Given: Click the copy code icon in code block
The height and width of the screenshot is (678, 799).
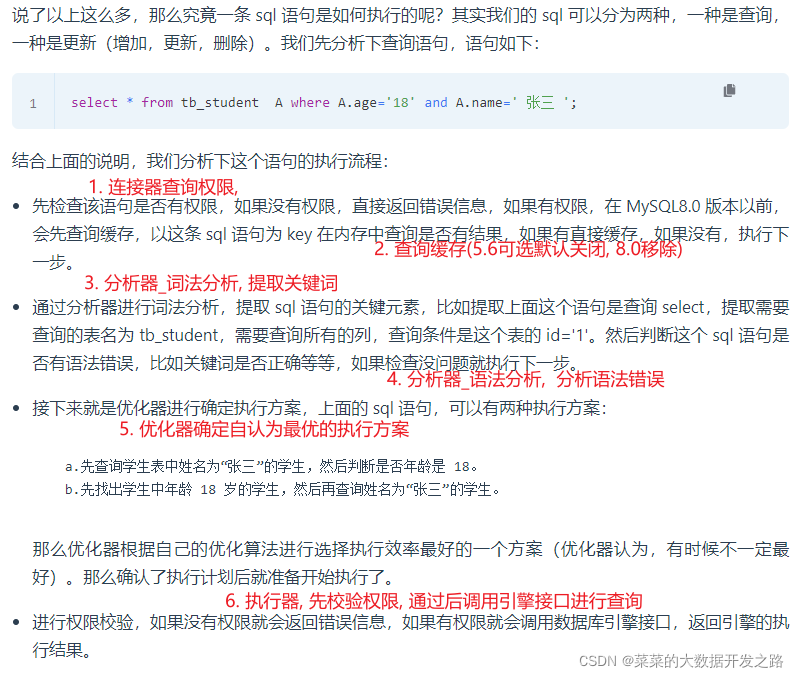Looking at the screenshot, I should [729, 91].
